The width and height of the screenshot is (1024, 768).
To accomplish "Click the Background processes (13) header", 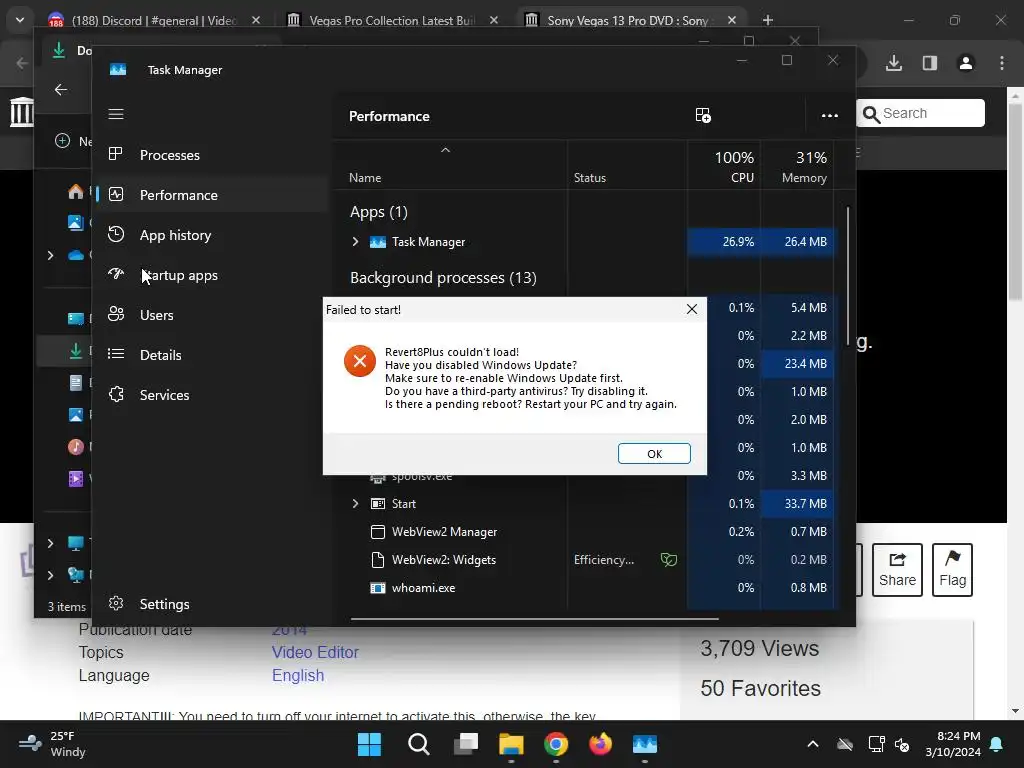I will pyautogui.click(x=443, y=278).
